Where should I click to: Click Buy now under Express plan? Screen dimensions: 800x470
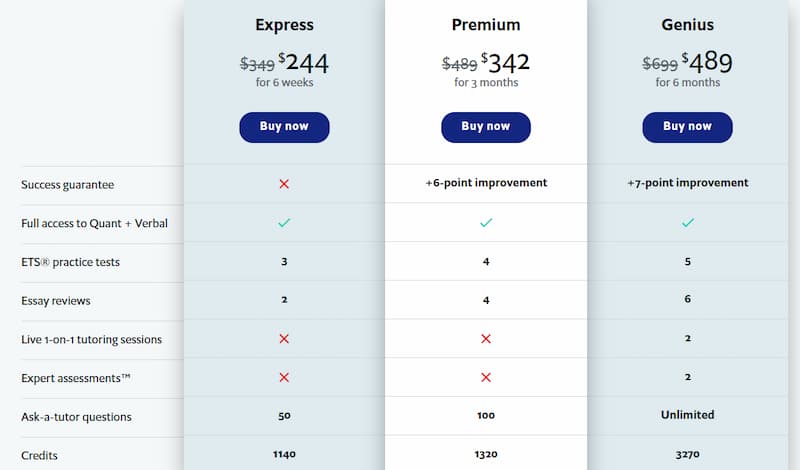[284, 127]
